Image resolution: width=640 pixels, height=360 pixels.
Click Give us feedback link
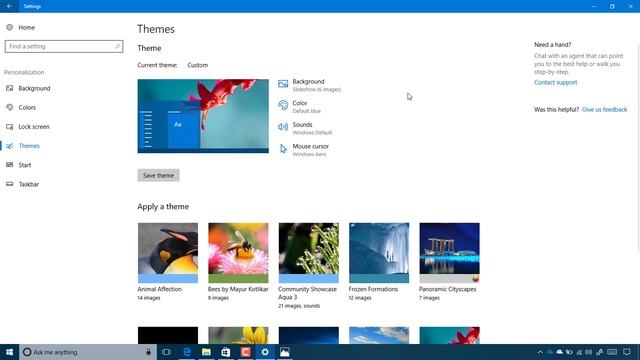pos(604,109)
